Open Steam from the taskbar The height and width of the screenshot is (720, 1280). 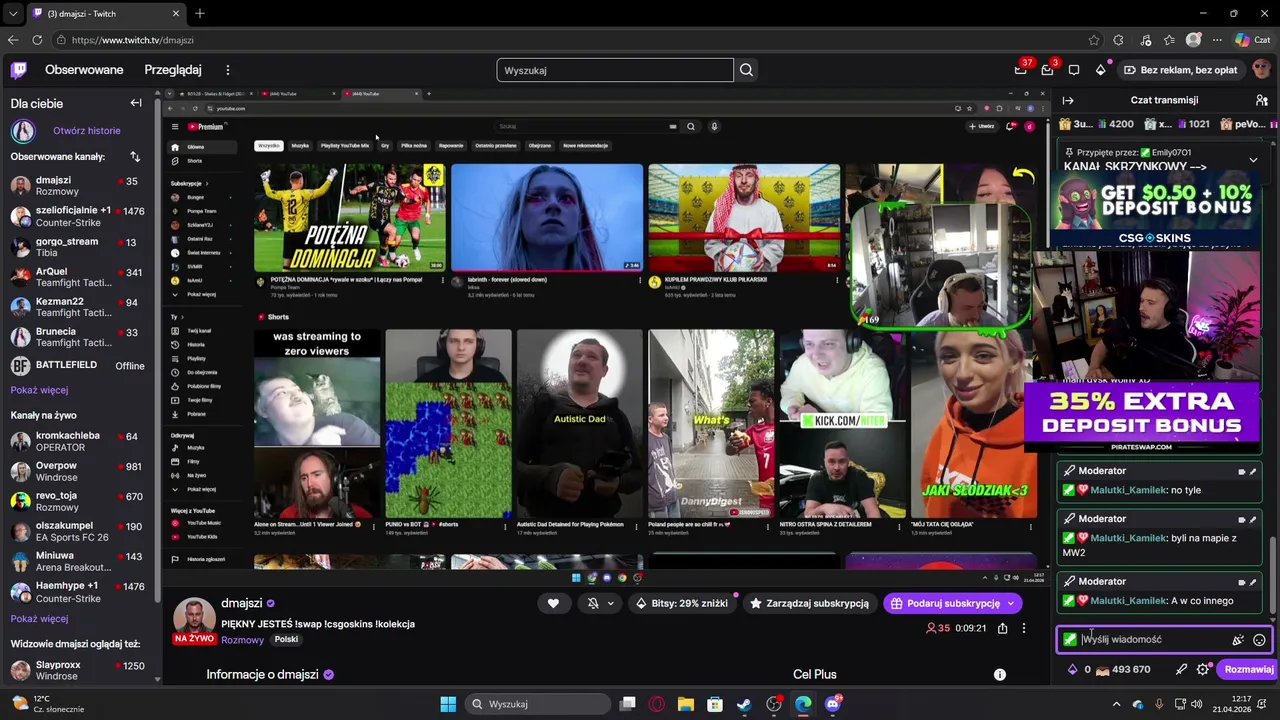pyautogui.click(x=744, y=704)
